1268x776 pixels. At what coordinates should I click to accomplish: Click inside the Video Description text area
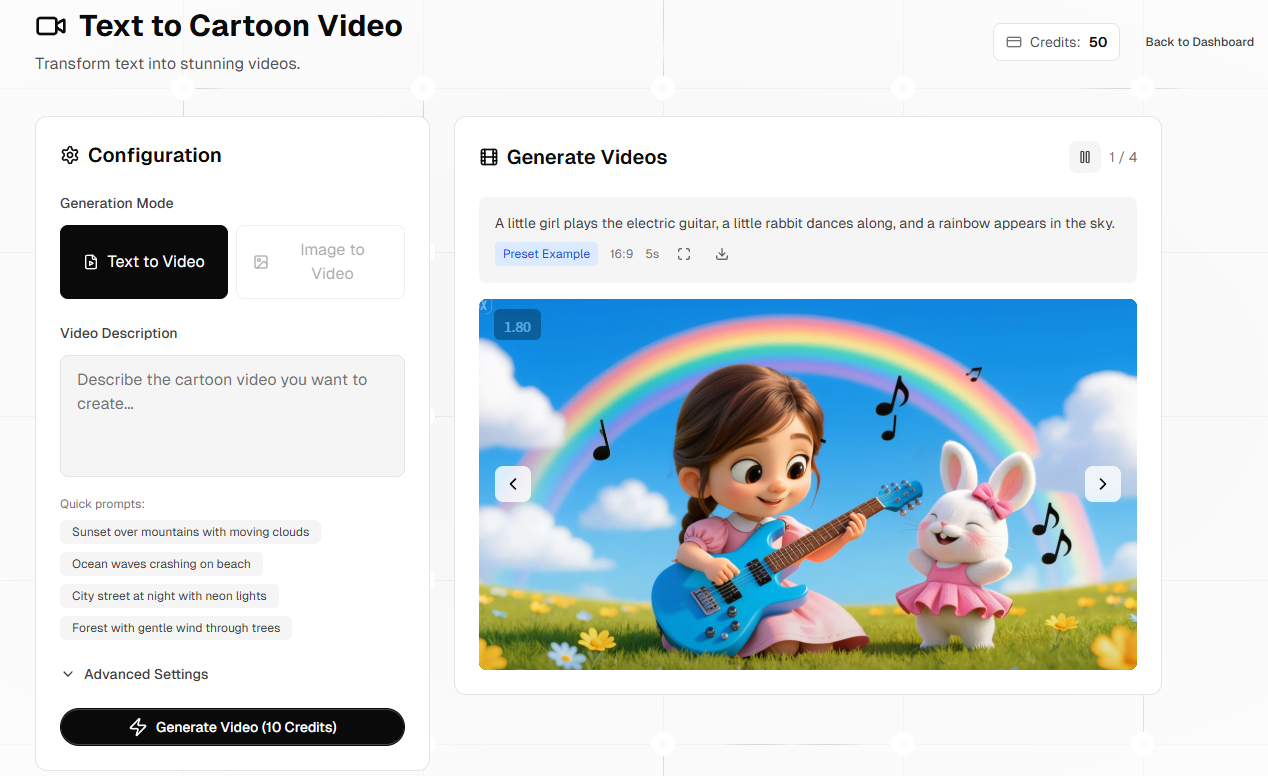(x=232, y=415)
